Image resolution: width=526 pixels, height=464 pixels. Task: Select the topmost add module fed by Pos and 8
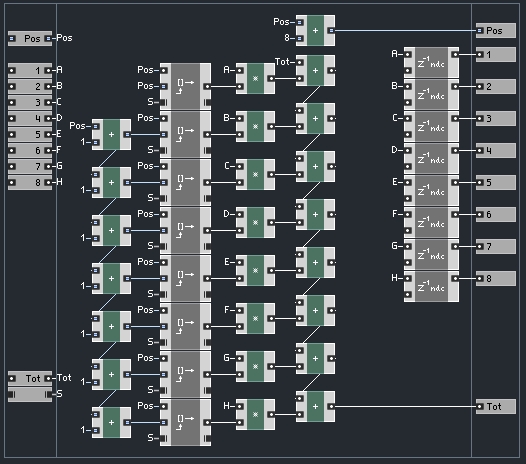[x=315, y=31]
